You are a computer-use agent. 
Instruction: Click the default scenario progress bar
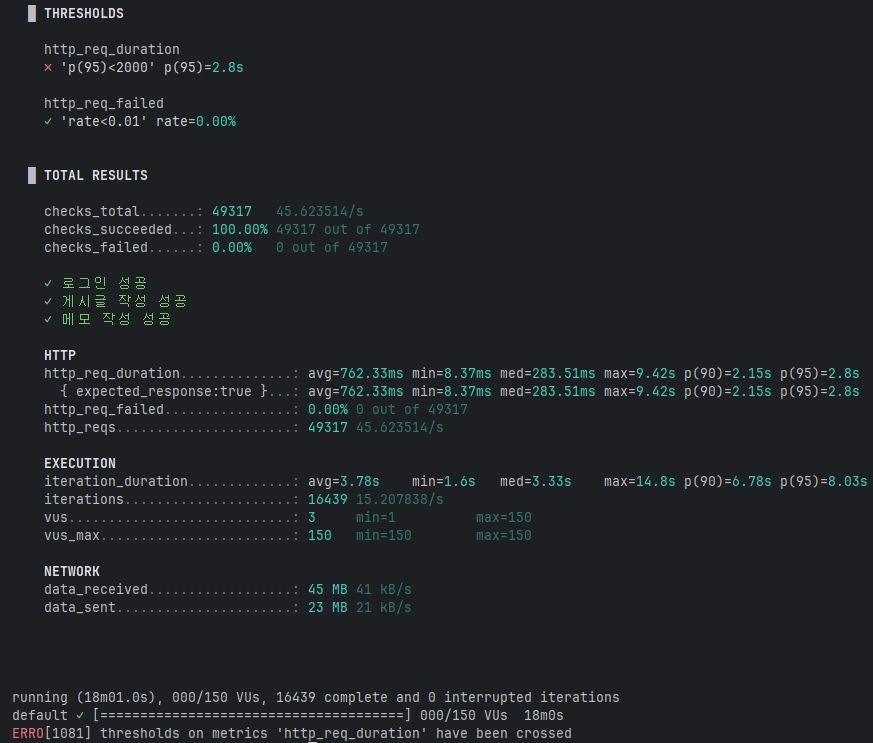(x=252, y=715)
